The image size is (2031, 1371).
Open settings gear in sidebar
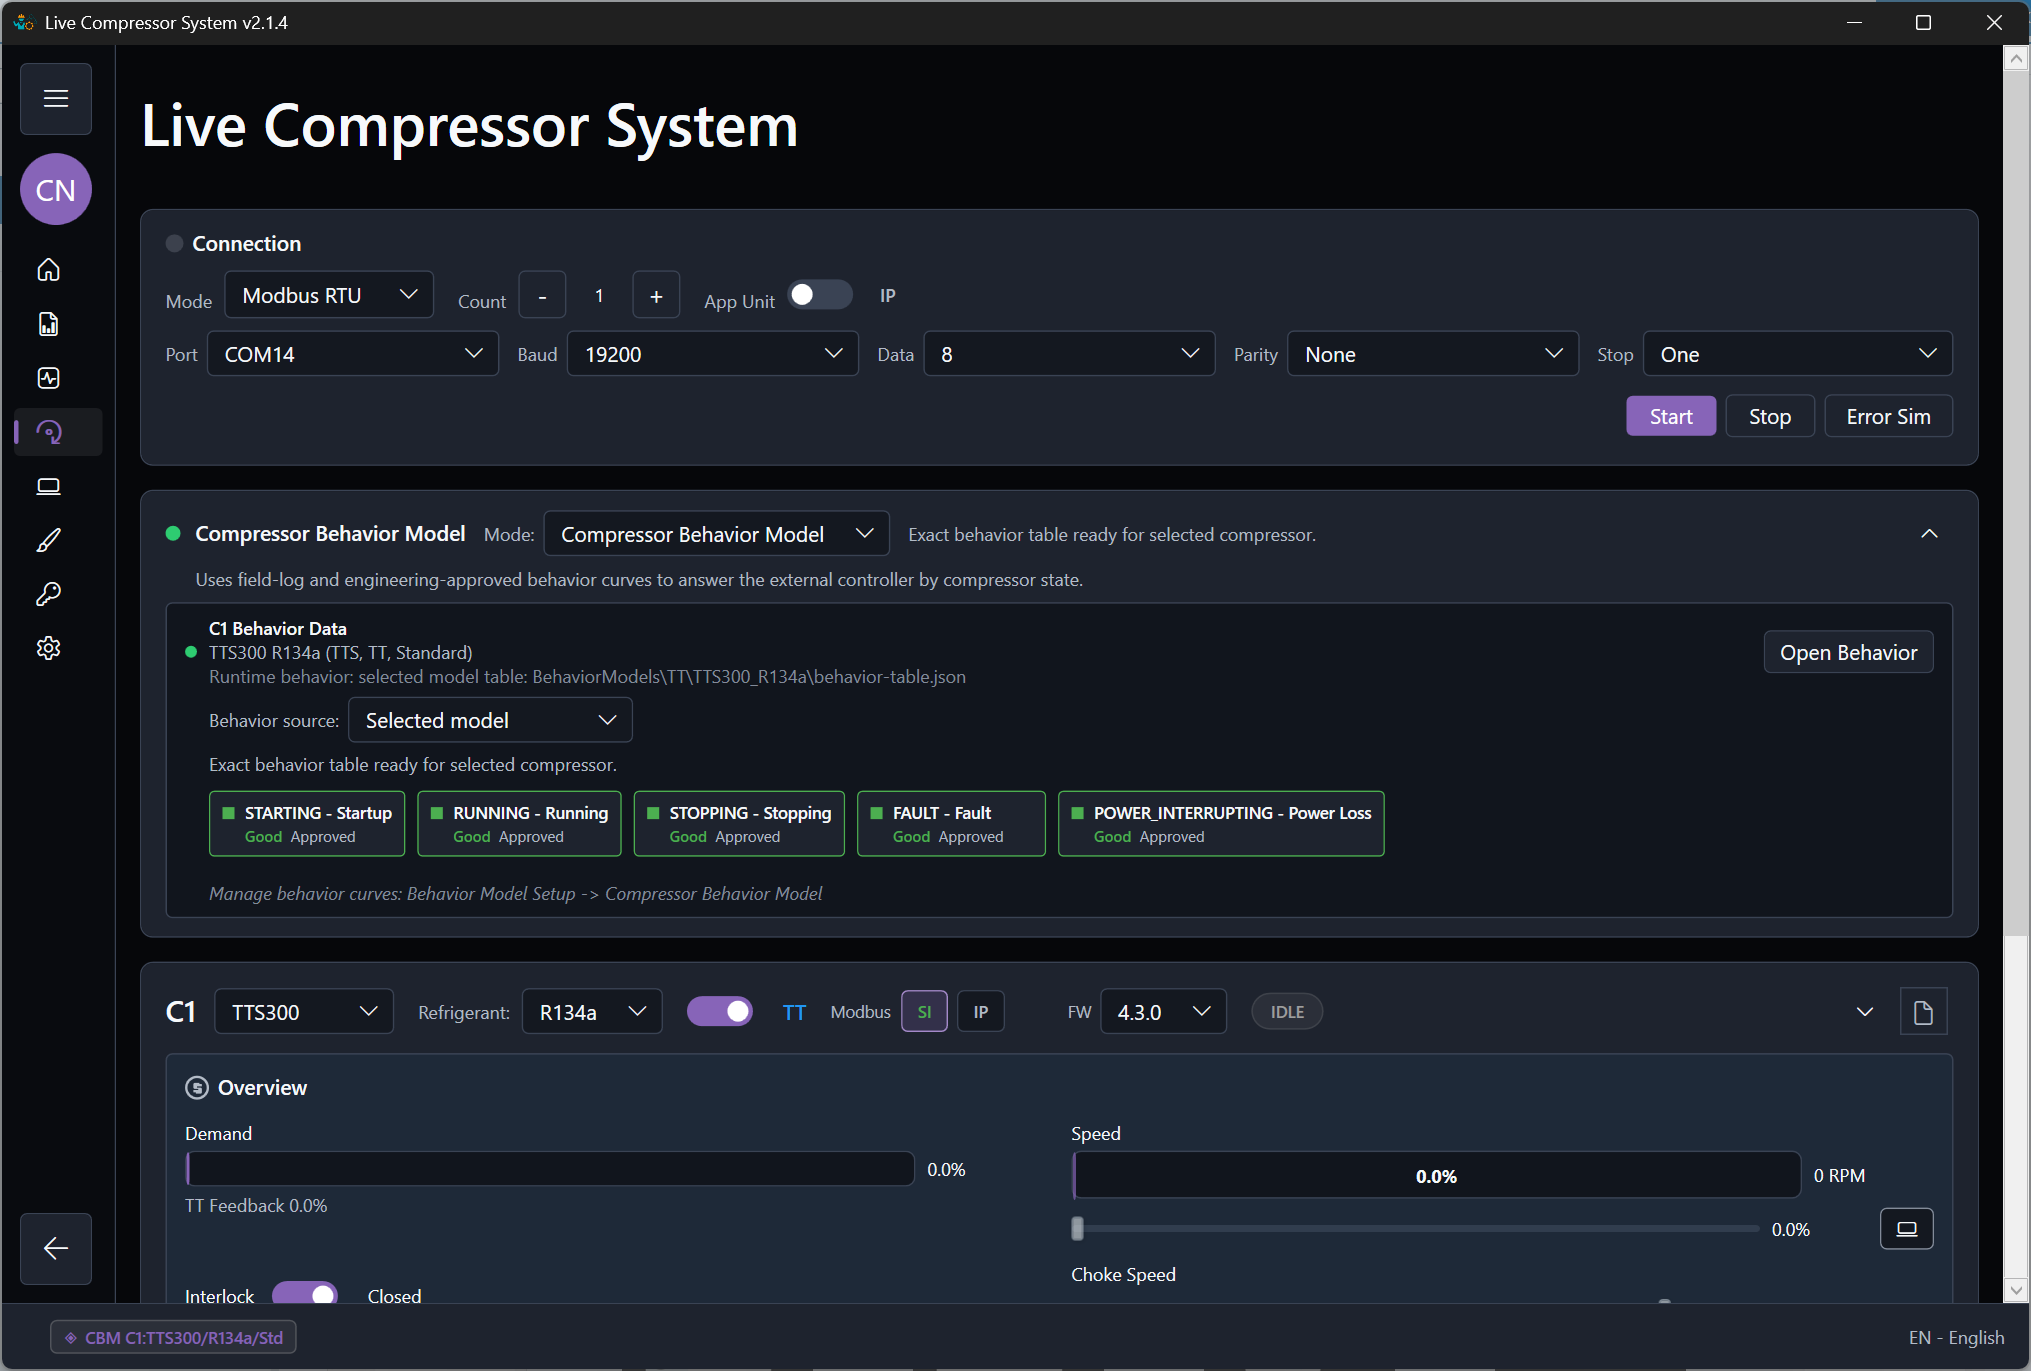tap(48, 648)
